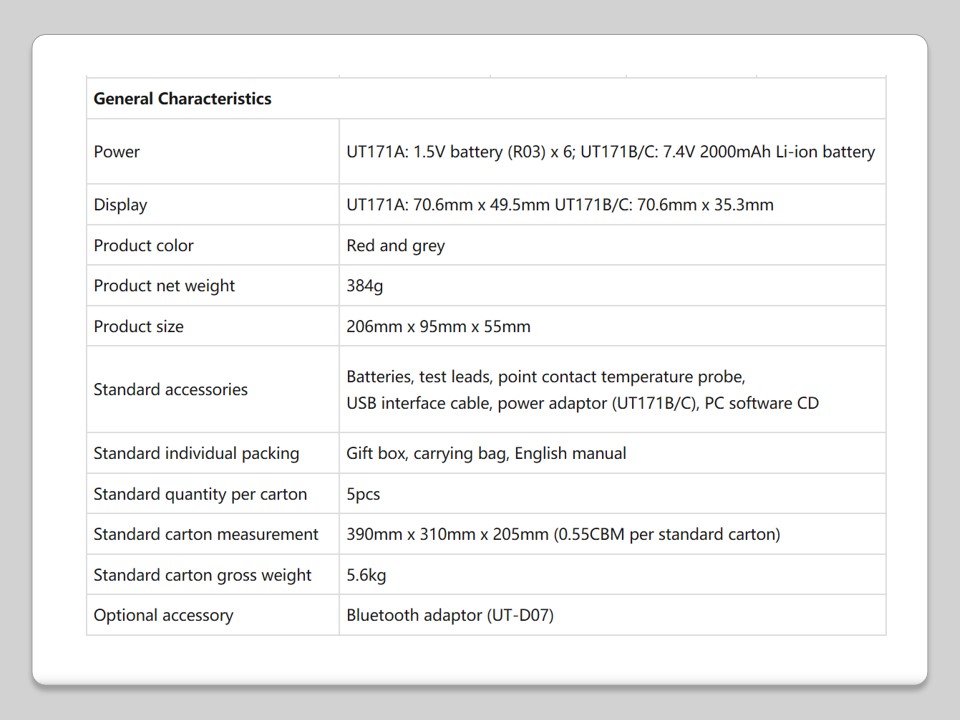Viewport: 960px width, 720px height.
Task: Select the Product net weight label
Action: pos(164,286)
